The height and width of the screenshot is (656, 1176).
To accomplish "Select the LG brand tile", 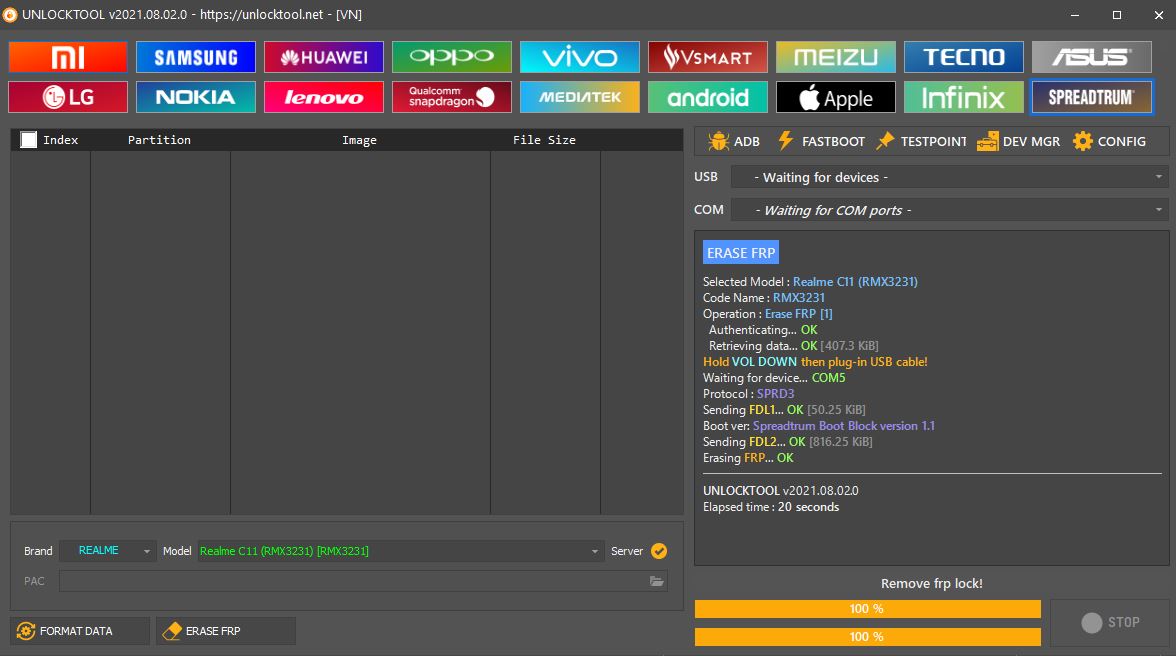I will pos(68,97).
